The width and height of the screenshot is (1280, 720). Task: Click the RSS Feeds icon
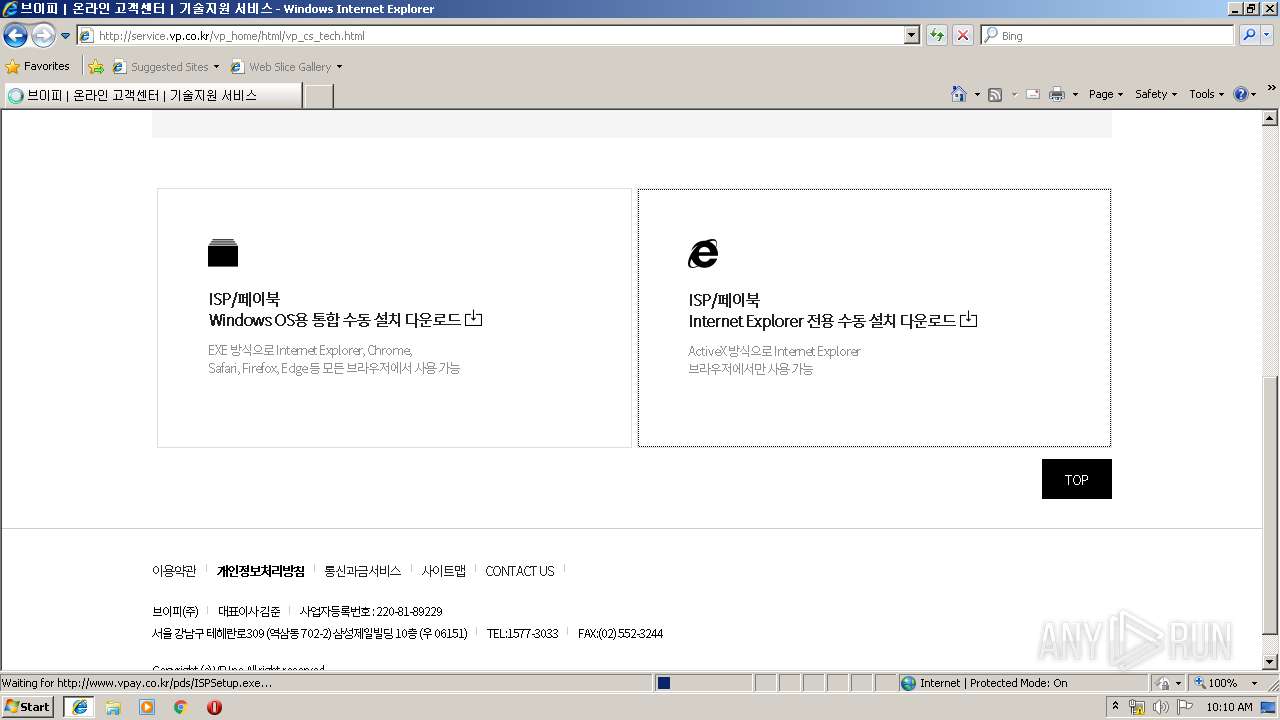[995, 94]
